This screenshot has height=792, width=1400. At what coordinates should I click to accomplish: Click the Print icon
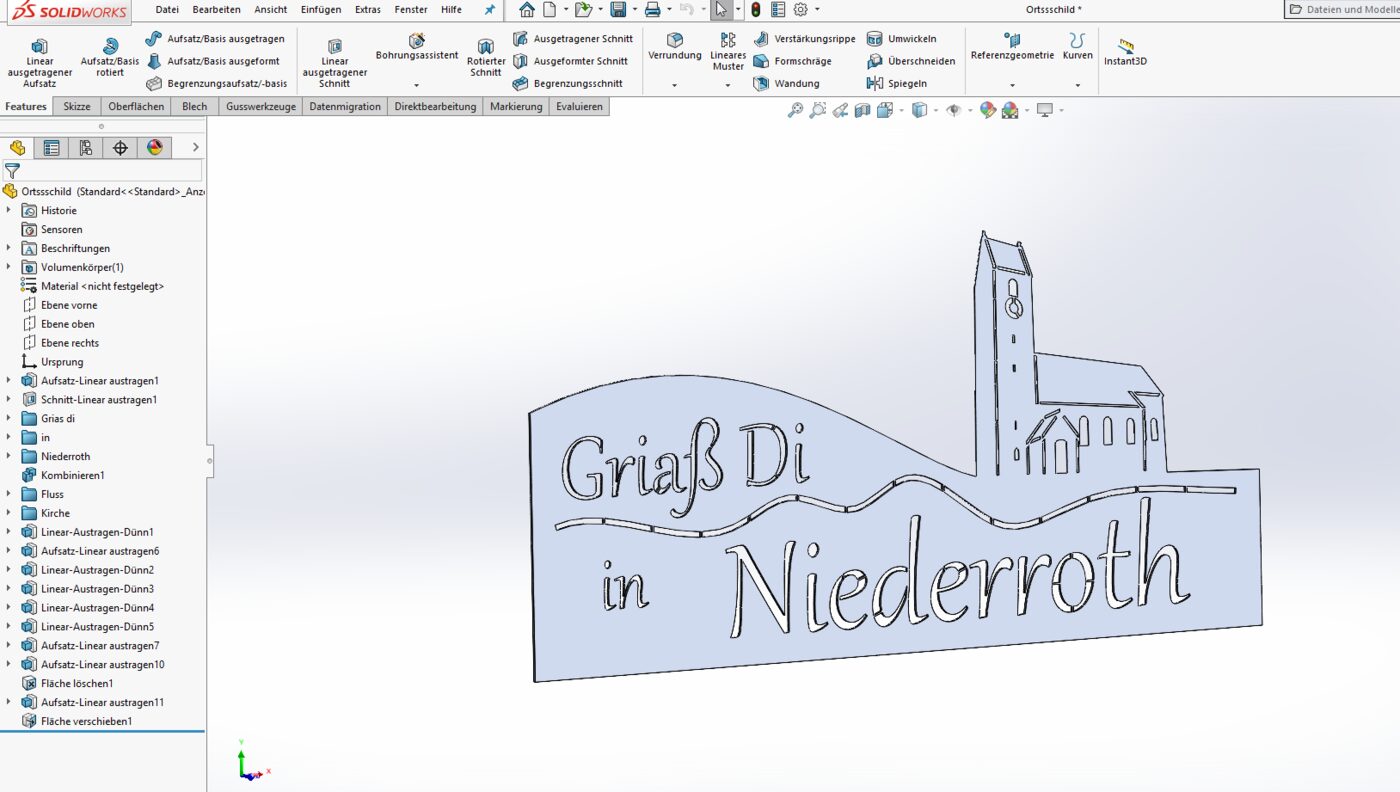pos(652,10)
